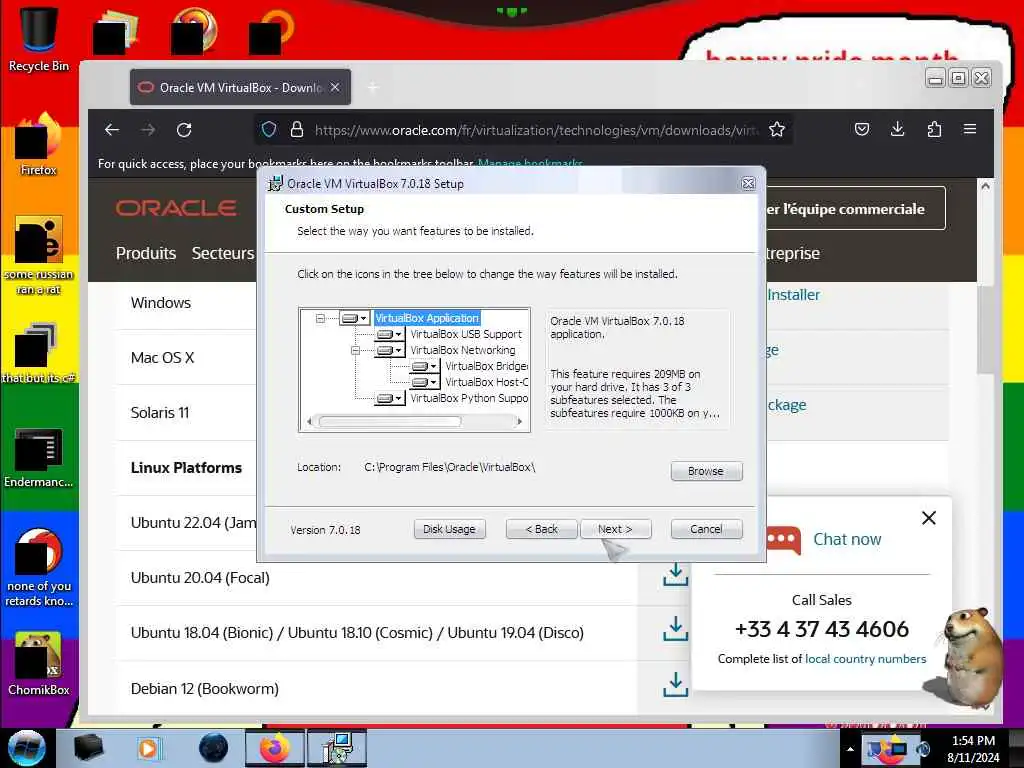Select Endermanc... desktop icon

pos(39,457)
